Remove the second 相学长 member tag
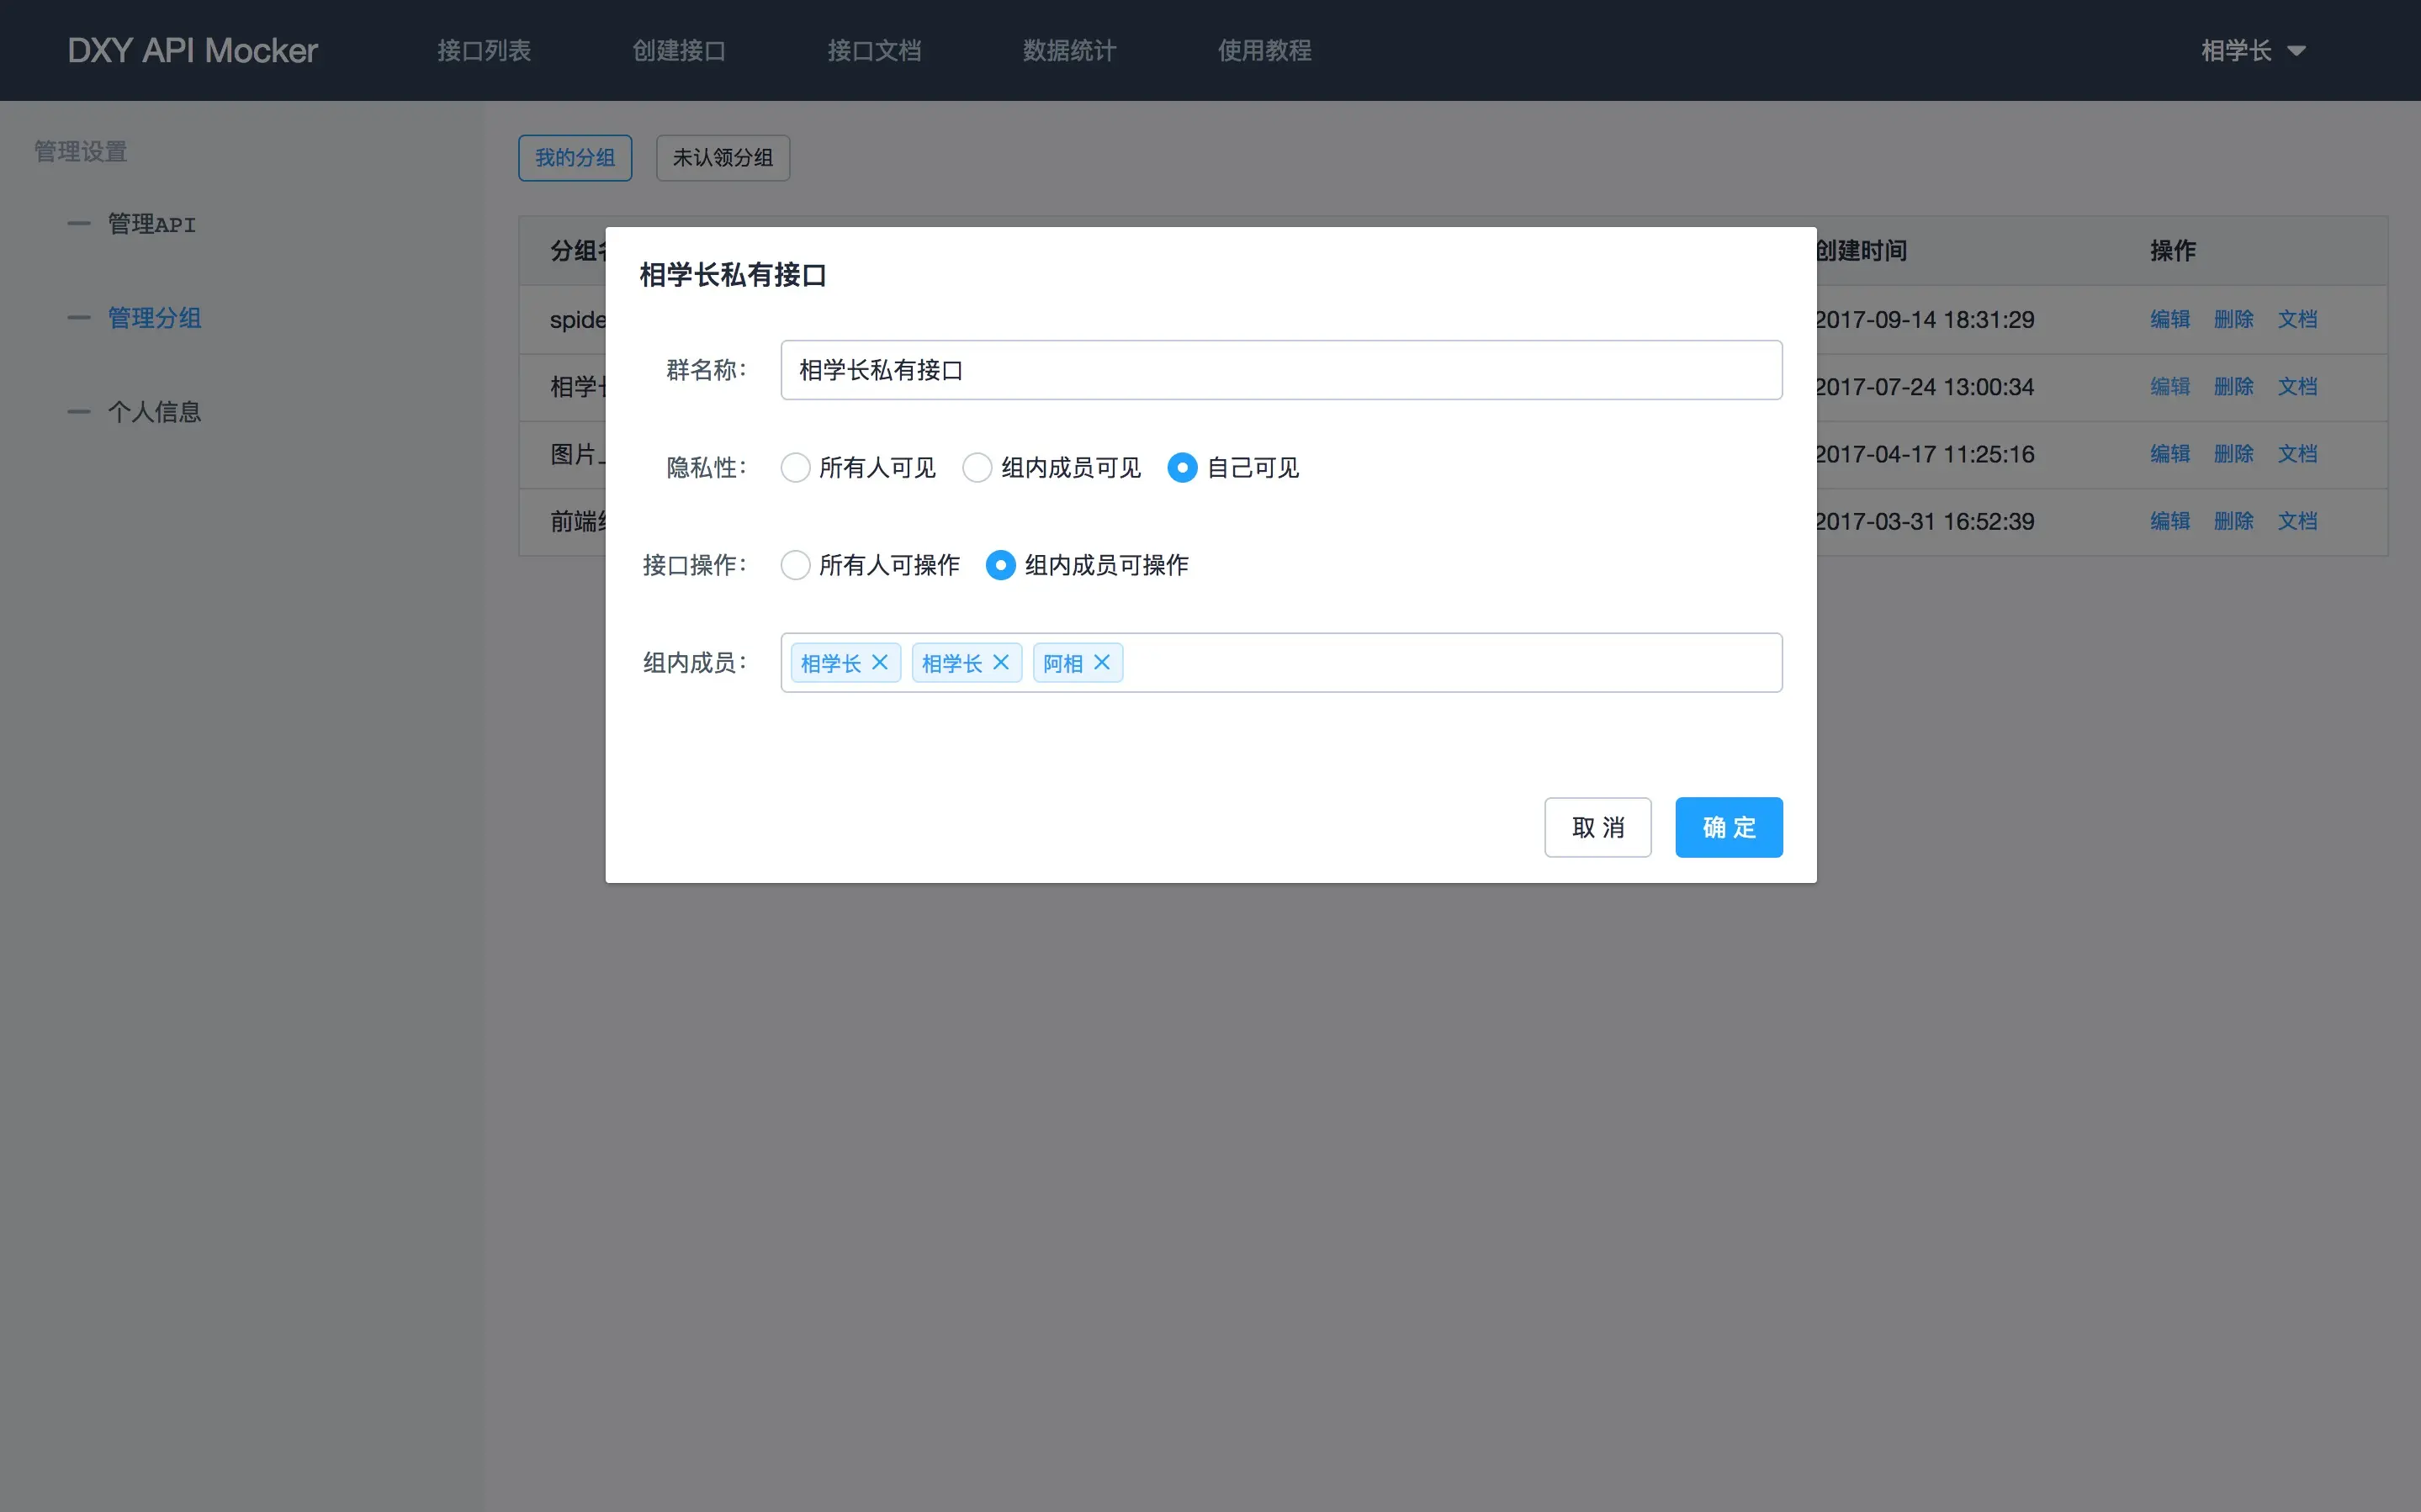Screen dimensions: 2421x1512 click(x=1001, y=662)
